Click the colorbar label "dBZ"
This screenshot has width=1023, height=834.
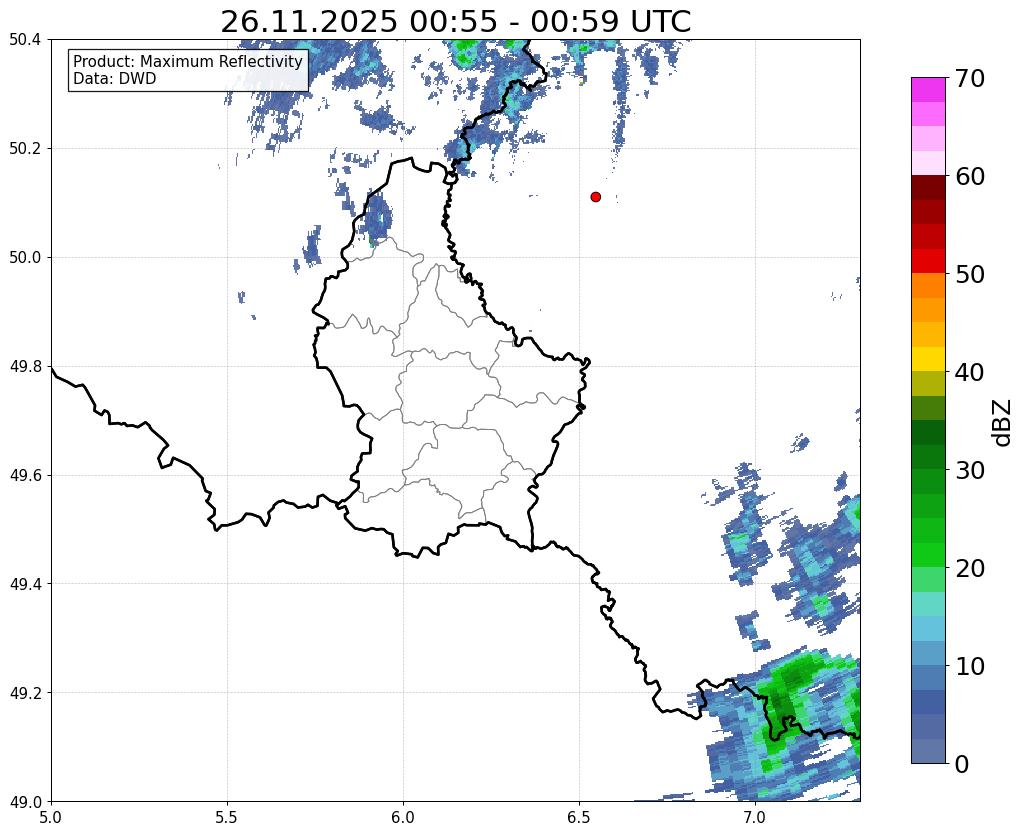[x=1003, y=422]
